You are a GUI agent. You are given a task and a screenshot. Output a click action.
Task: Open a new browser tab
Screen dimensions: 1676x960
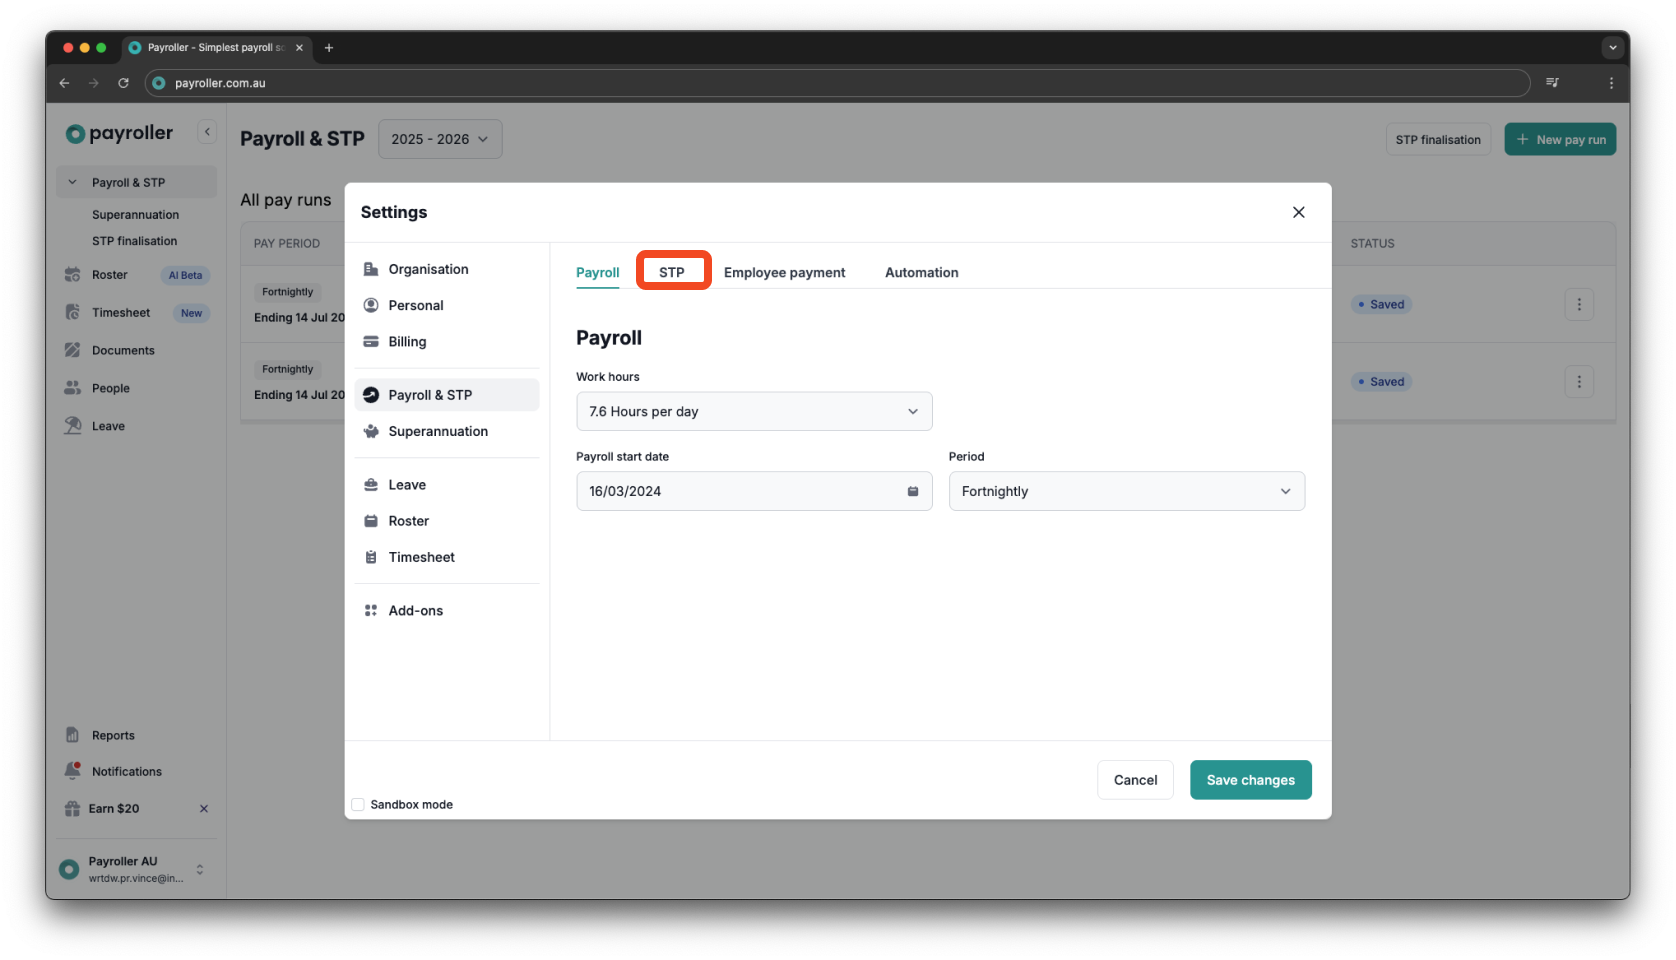tap(328, 47)
